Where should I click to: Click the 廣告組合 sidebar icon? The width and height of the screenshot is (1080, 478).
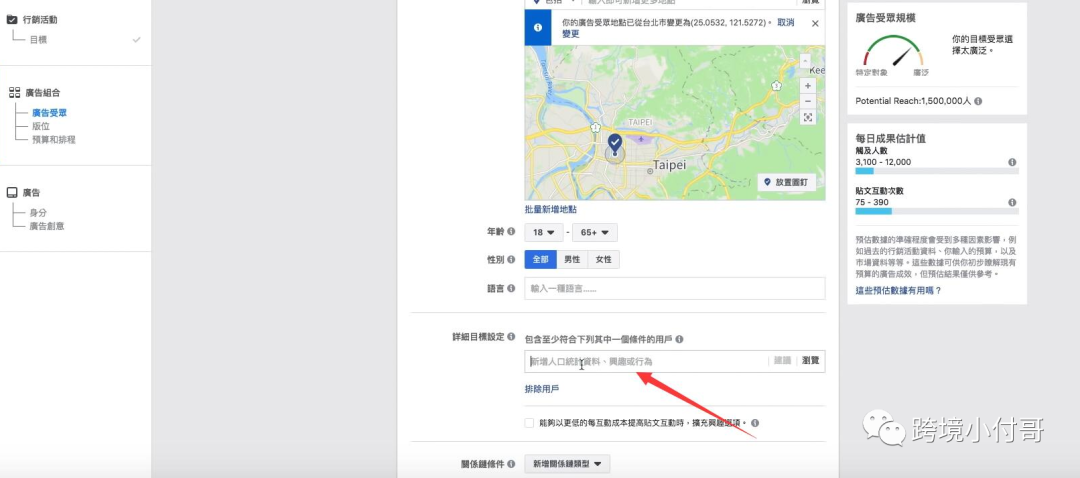tap(14, 92)
